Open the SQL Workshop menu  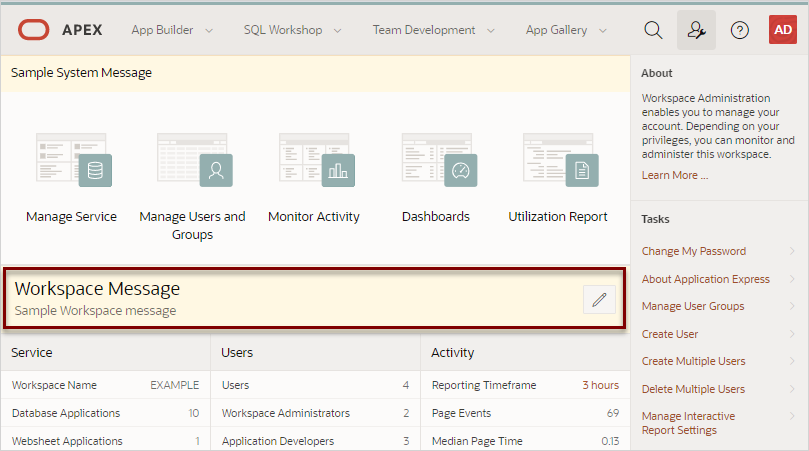(x=283, y=30)
